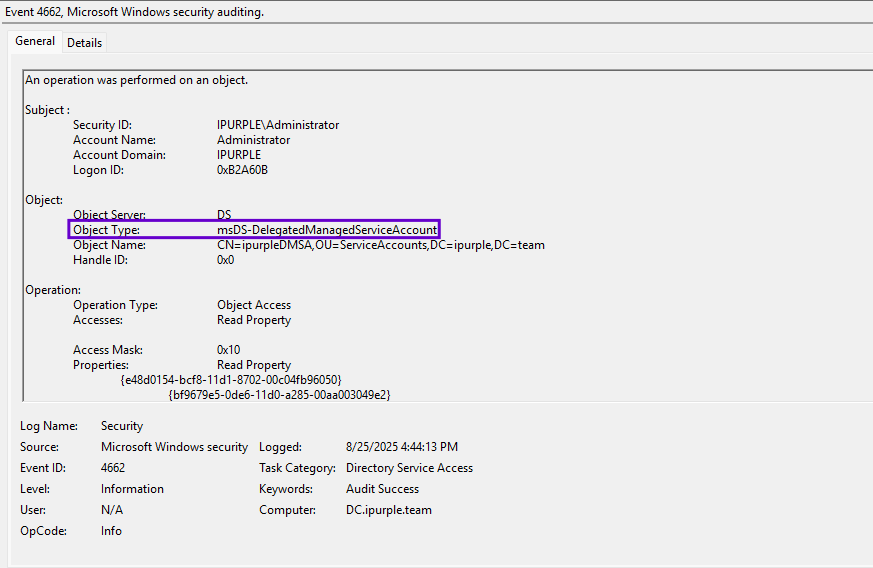The height and width of the screenshot is (568, 873).
Task: Click the Logon ID value 0xB2A60B
Action: [242, 170]
